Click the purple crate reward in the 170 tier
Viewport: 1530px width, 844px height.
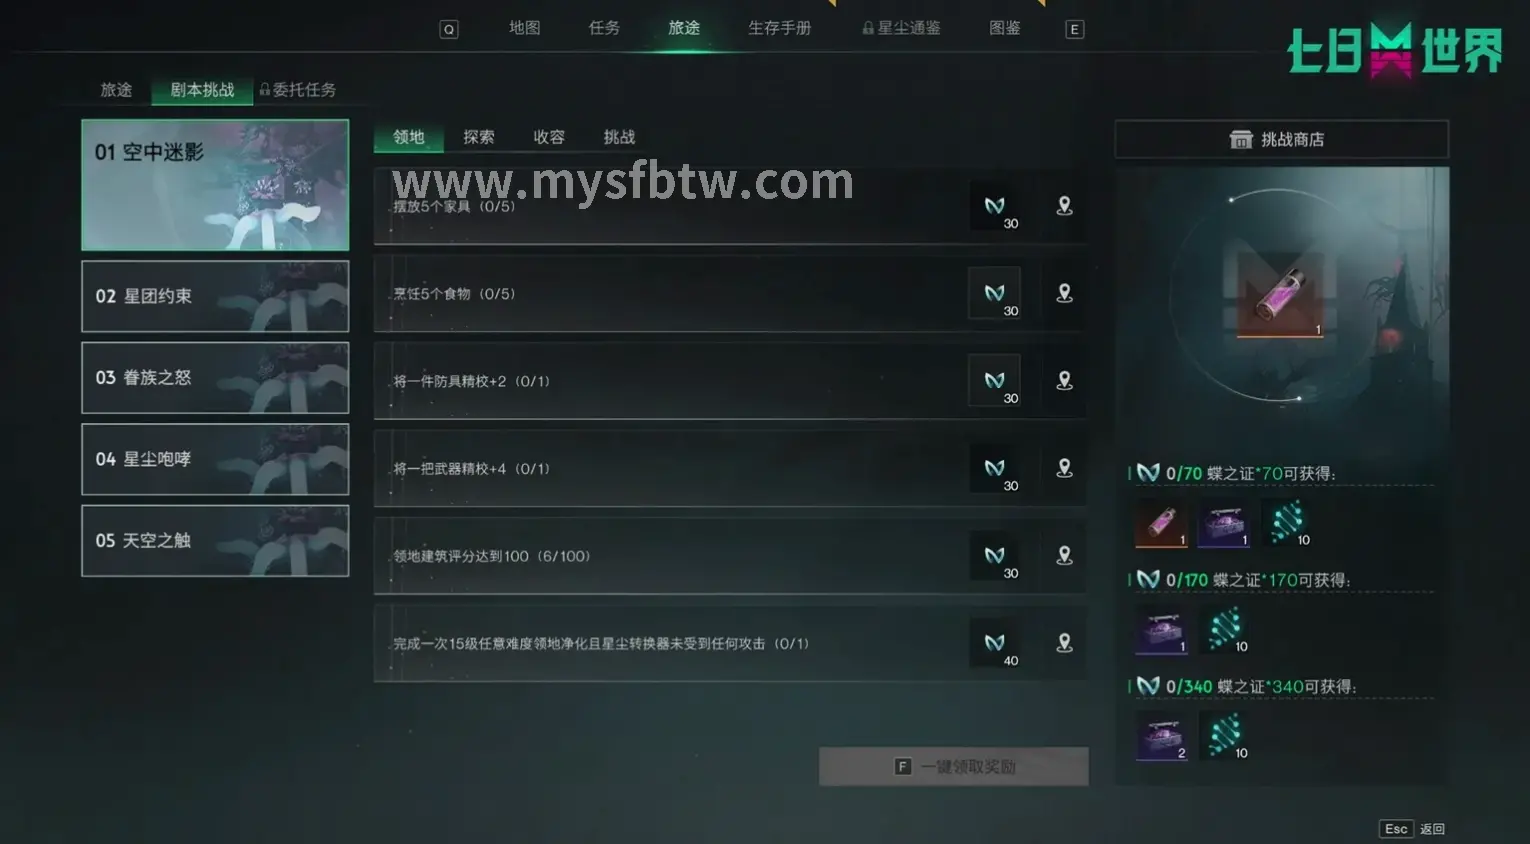click(x=1161, y=630)
